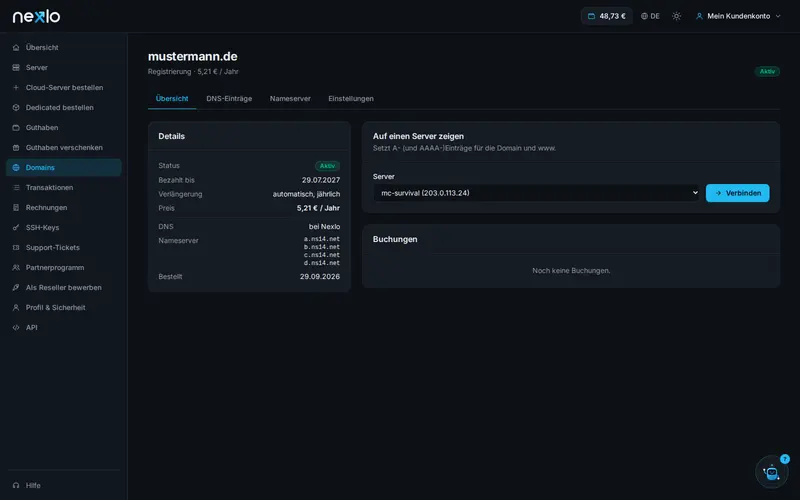Click the Preis value 5,21 € / Jahr

(318, 208)
